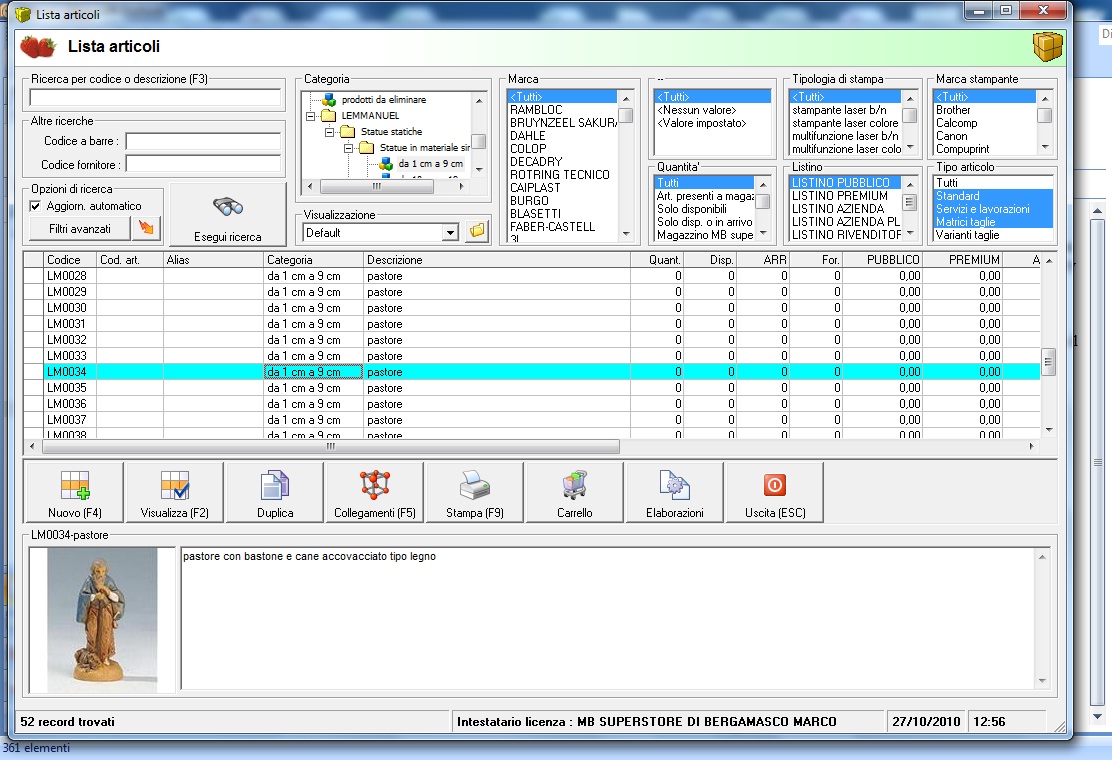This screenshot has width=1112, height=760.
Task: Select '<Nessun valore>' in the -- list
Action: (712, 110)
